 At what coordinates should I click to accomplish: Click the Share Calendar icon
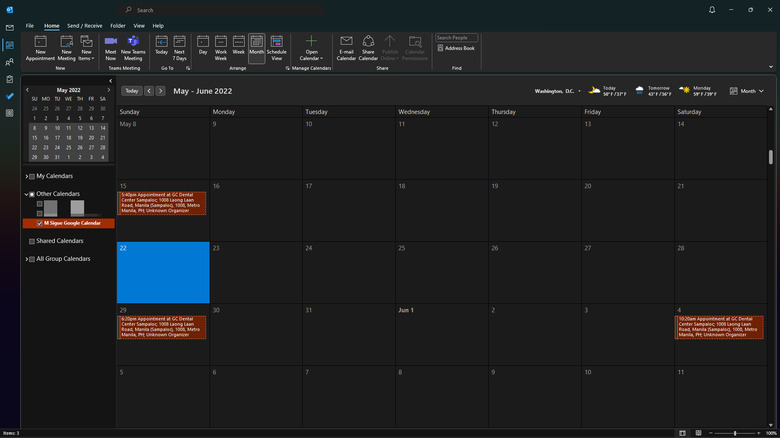[x=368, y=47]
